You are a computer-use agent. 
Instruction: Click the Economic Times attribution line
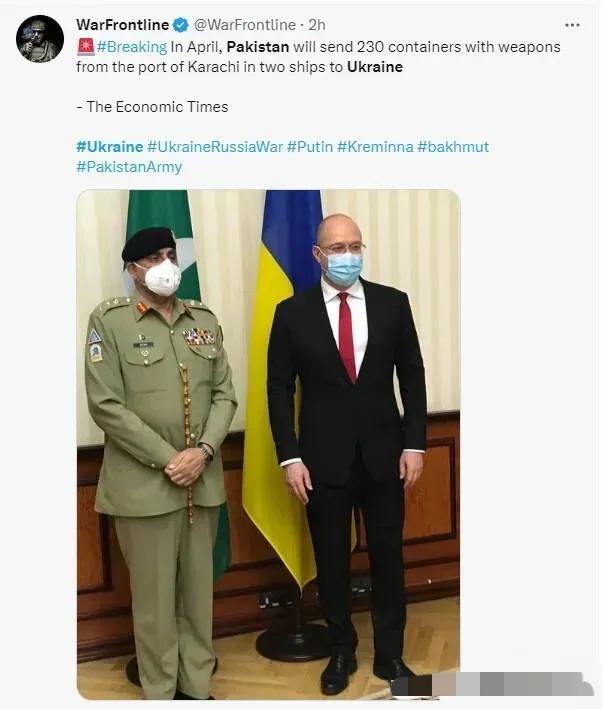click(152, 107)
